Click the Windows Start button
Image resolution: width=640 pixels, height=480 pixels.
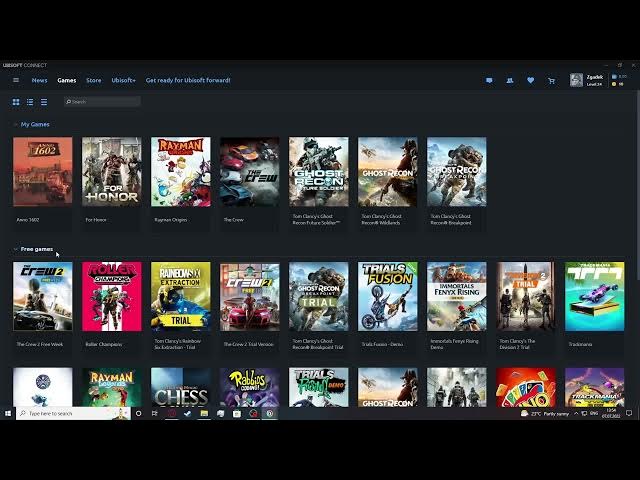[7, 413]
